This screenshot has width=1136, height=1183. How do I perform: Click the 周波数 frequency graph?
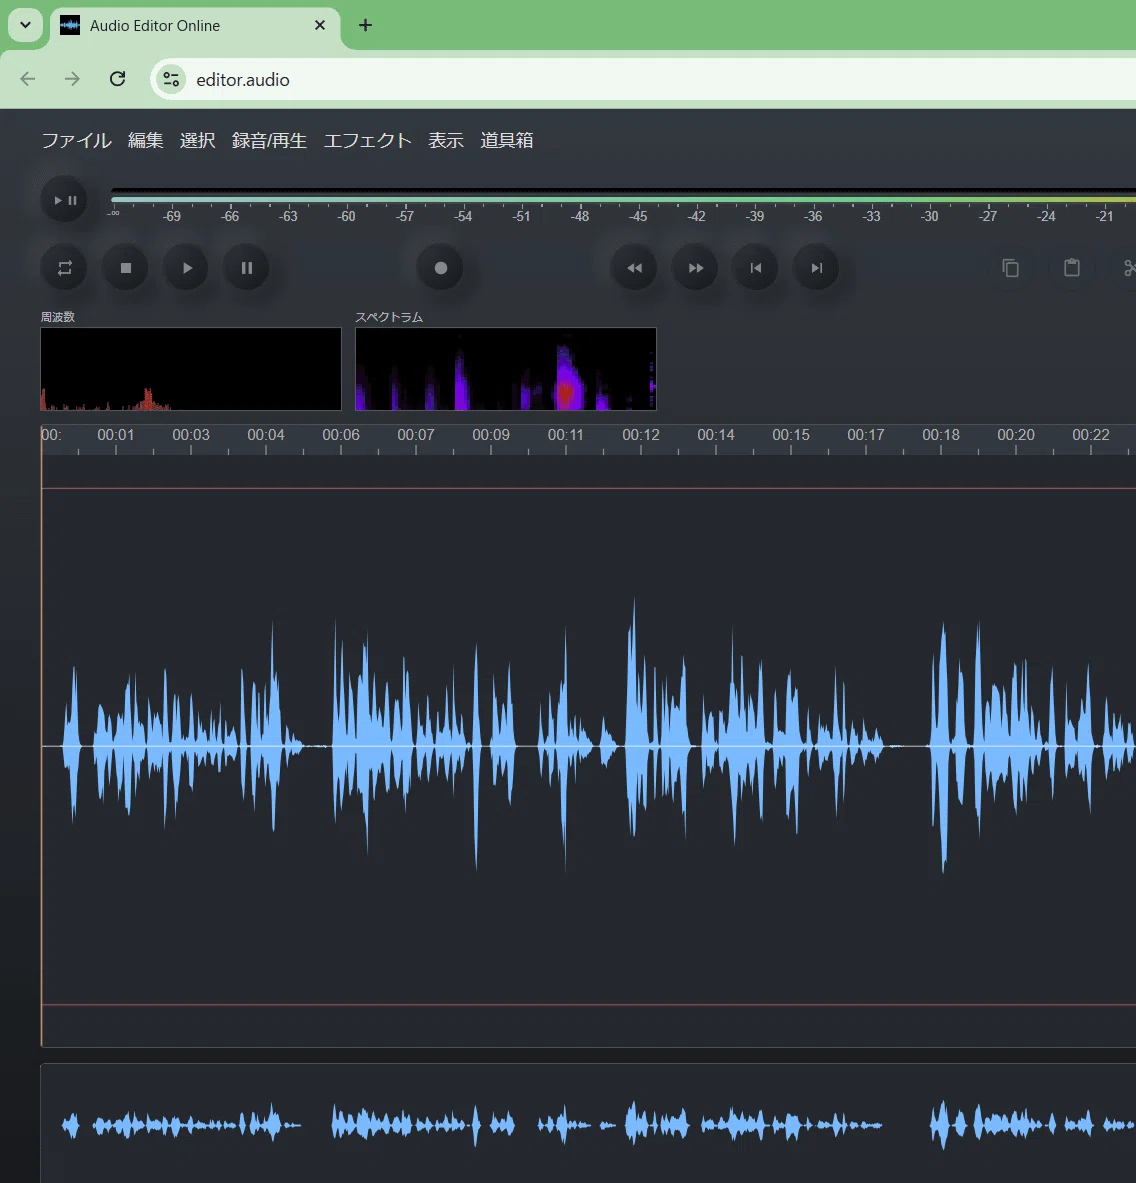pos(191,369)
